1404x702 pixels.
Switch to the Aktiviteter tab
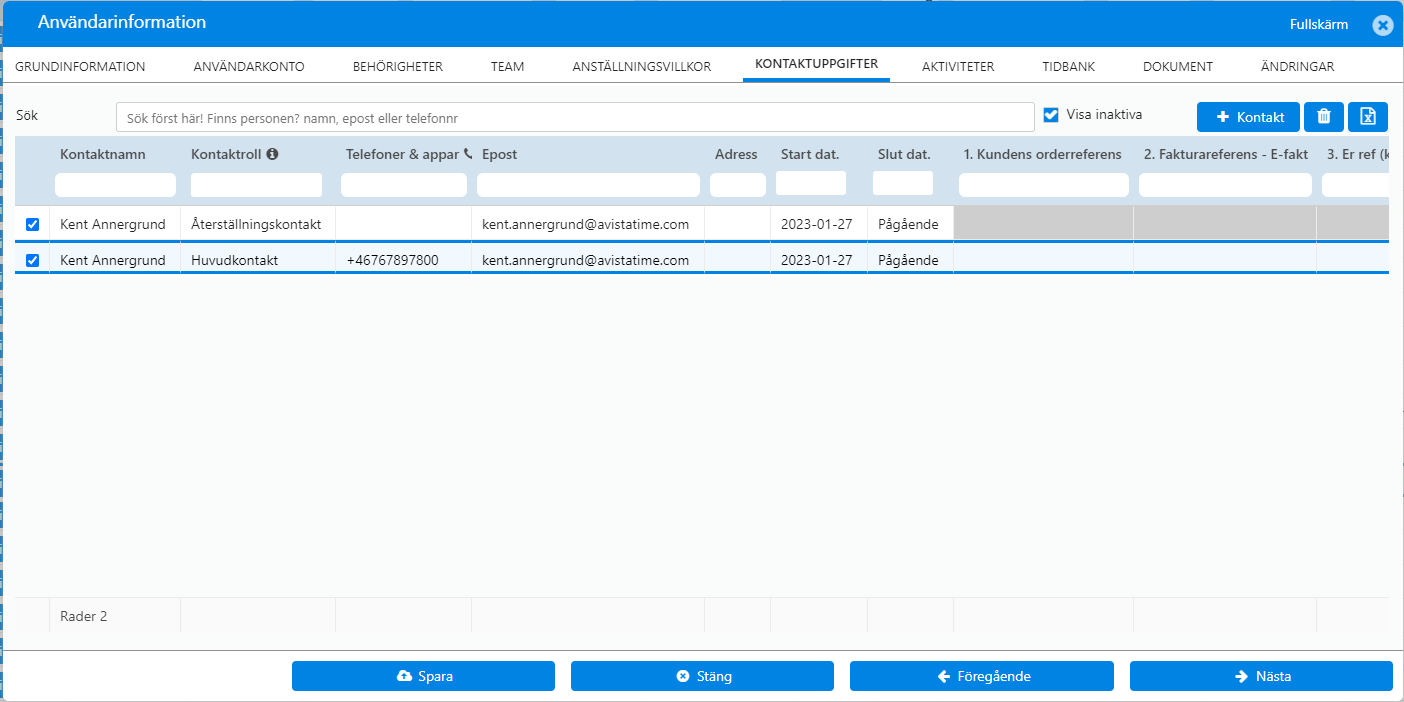(958, 67)
